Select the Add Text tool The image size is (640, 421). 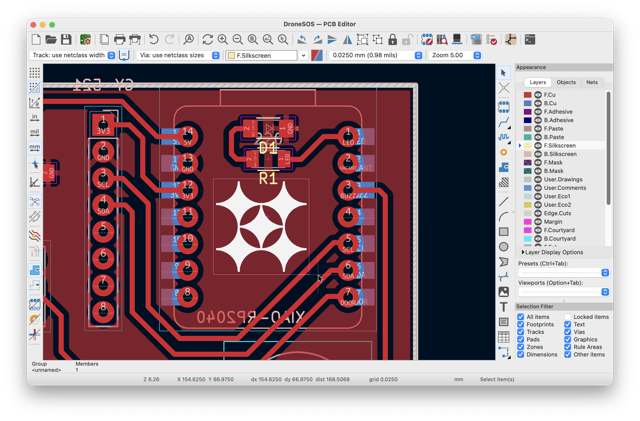[504, 307]
